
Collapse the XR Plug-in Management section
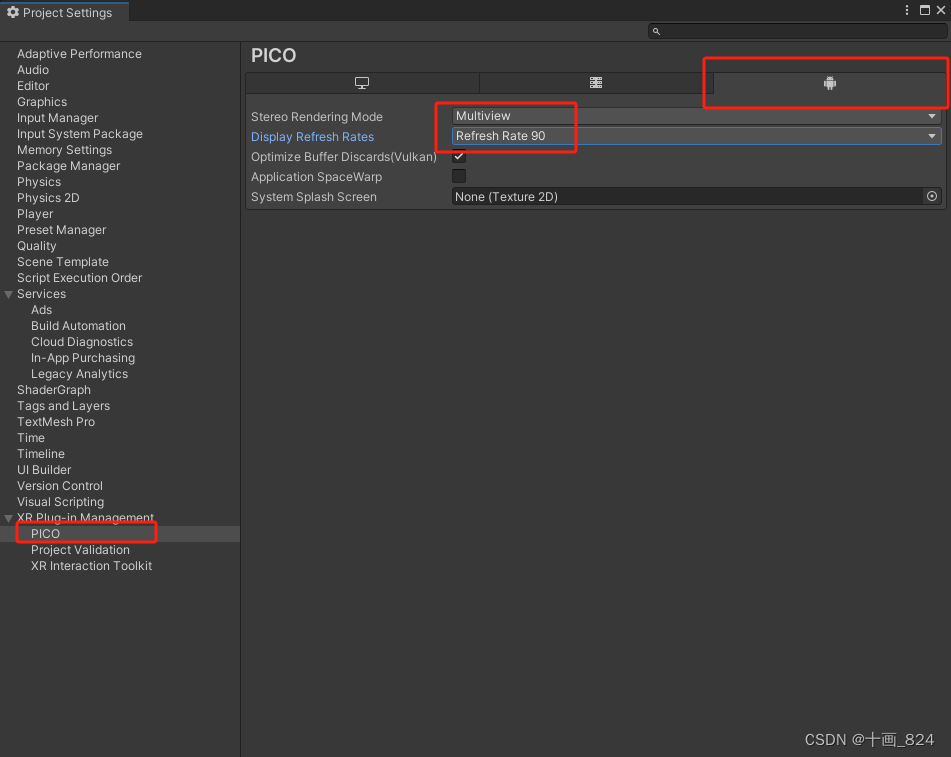coord(8,518)
